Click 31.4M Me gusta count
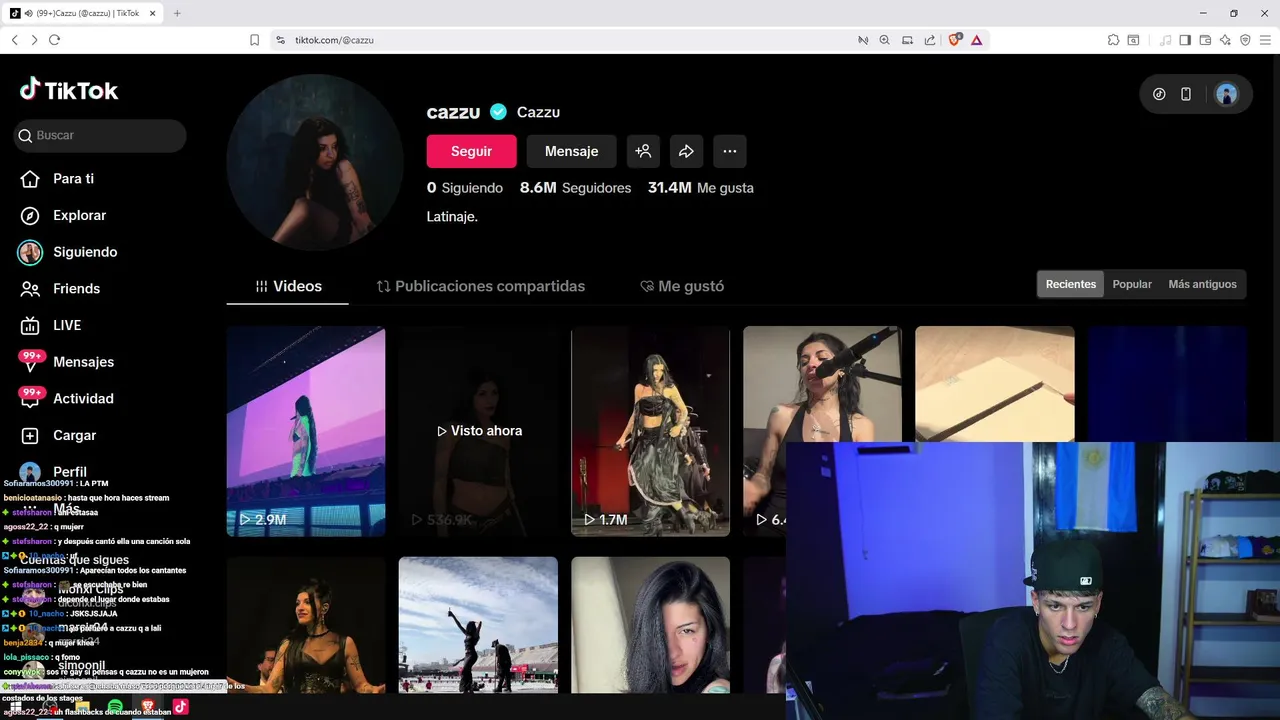This screenshot has height=720, width=1280. [x=701, y=188]
